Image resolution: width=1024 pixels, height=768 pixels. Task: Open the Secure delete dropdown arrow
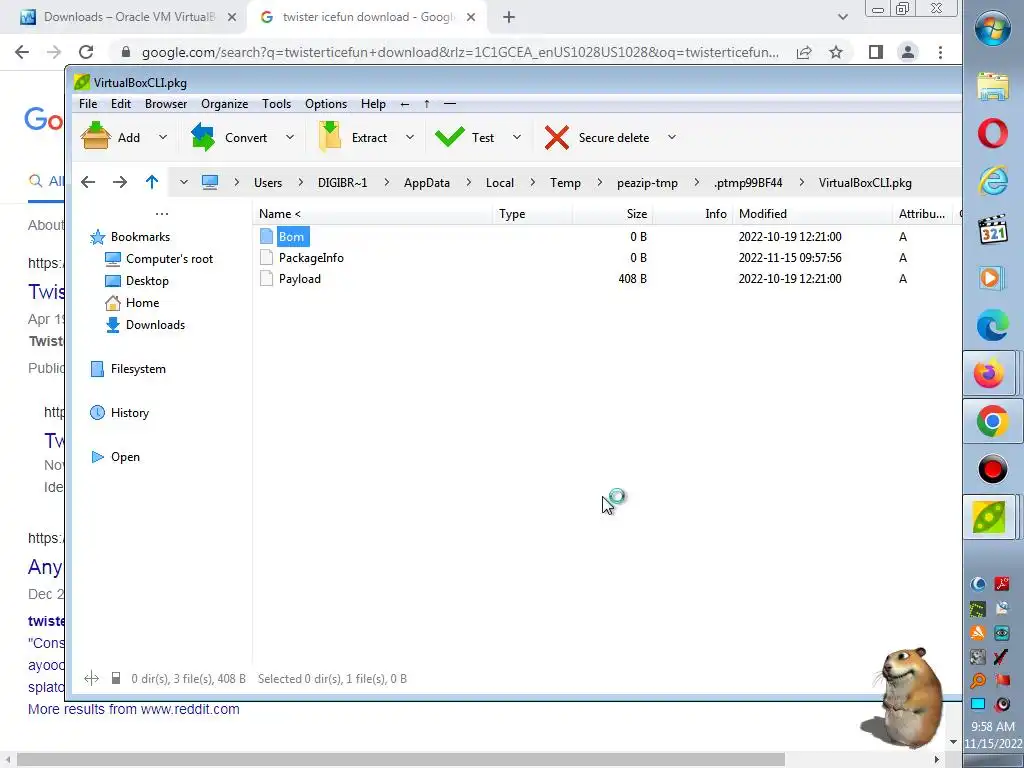point(671,137)
